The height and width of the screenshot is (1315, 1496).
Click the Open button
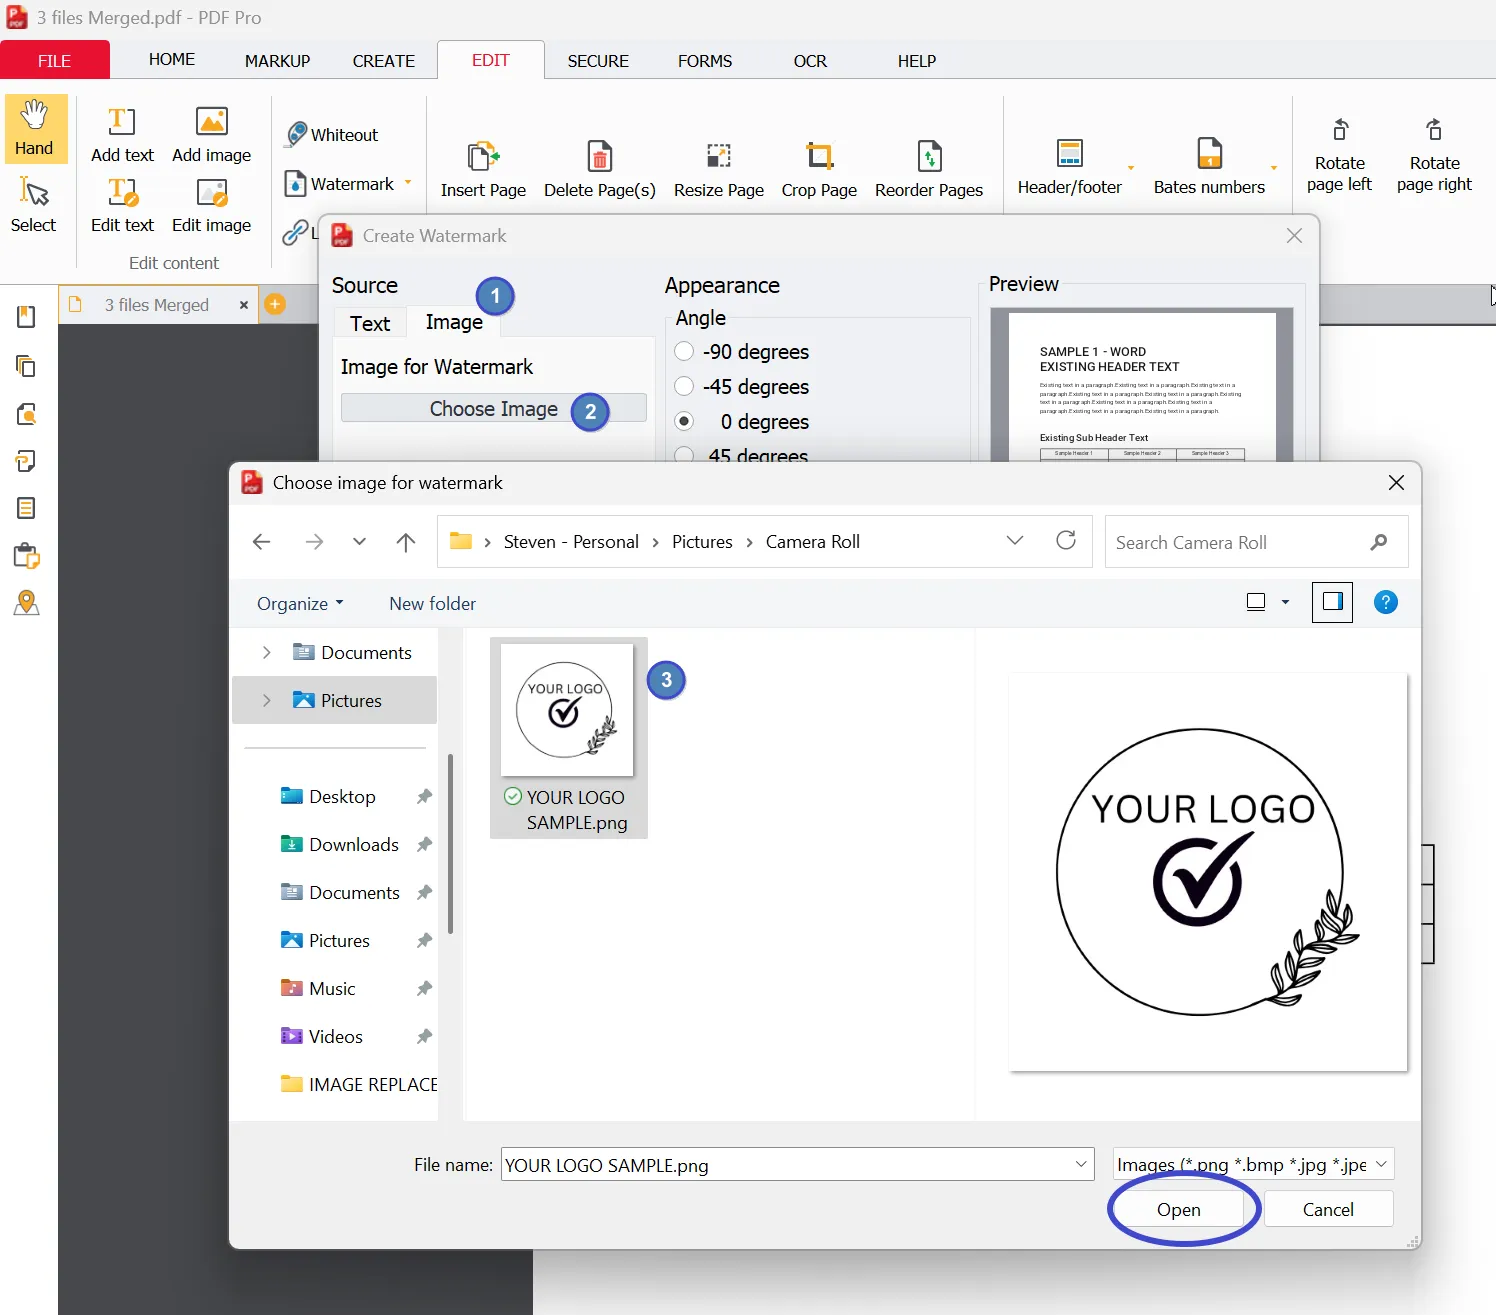click(1178, 1209)
